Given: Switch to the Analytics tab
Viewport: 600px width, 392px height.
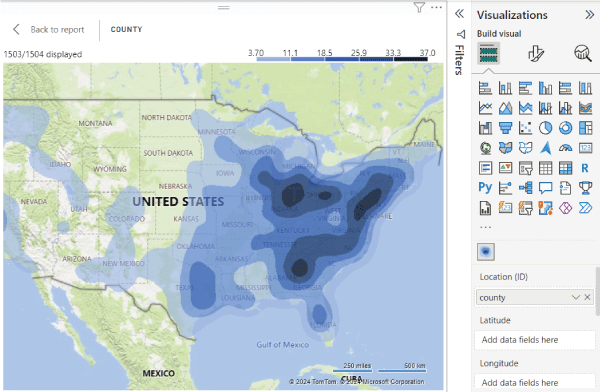Looking at the screenshot, I should tap(583, 53).
